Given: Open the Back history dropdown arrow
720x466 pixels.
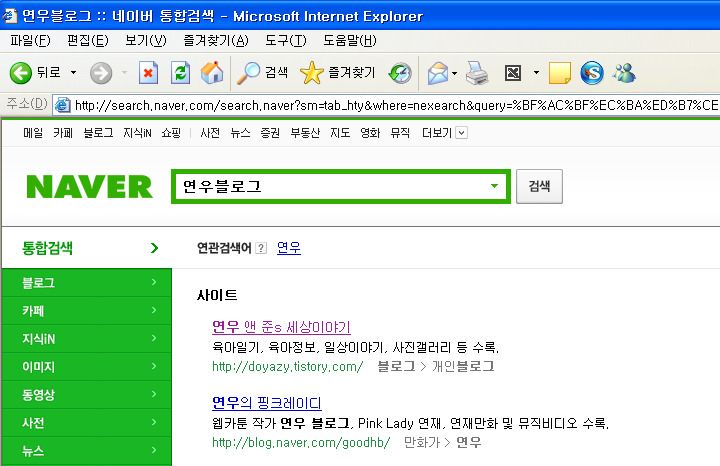Looking at the screenshot, I should (x=73, y=73).
